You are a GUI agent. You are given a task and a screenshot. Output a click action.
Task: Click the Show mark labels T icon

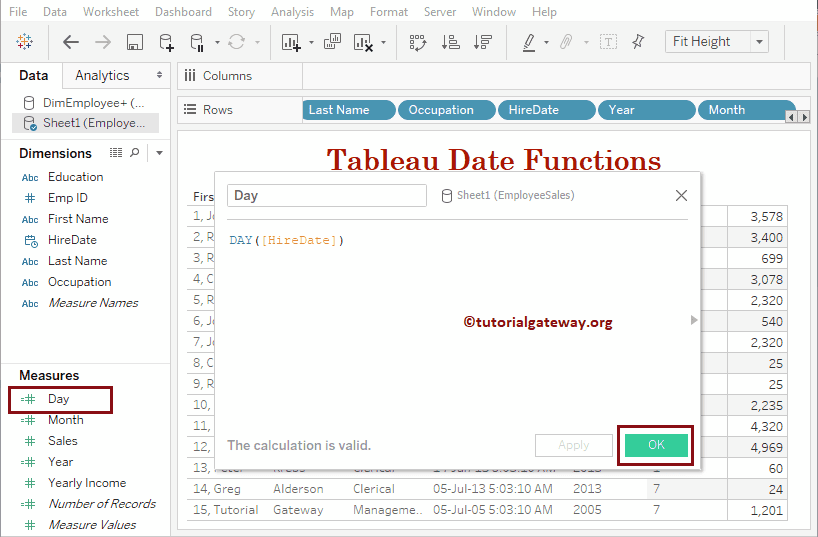click(608, 42)
